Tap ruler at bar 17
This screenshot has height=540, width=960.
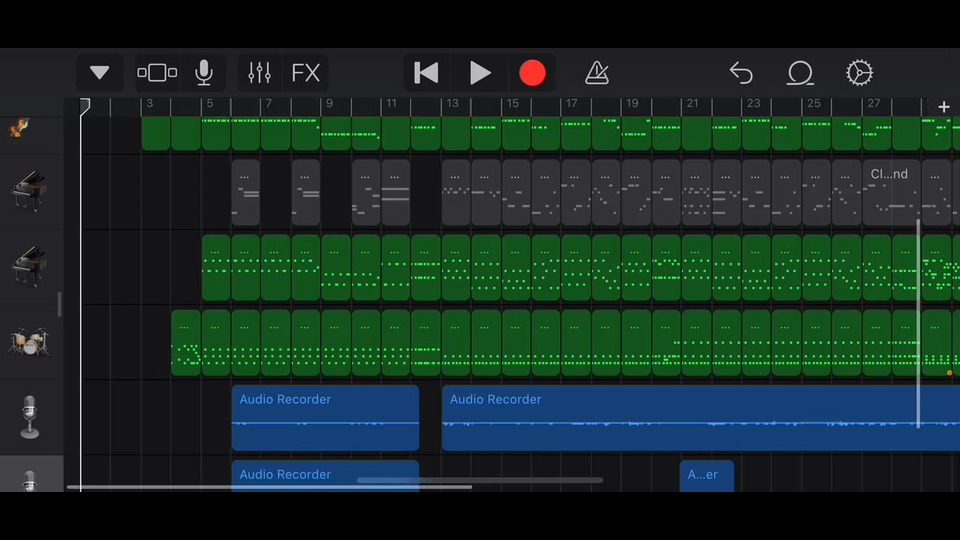click(571, 104)
